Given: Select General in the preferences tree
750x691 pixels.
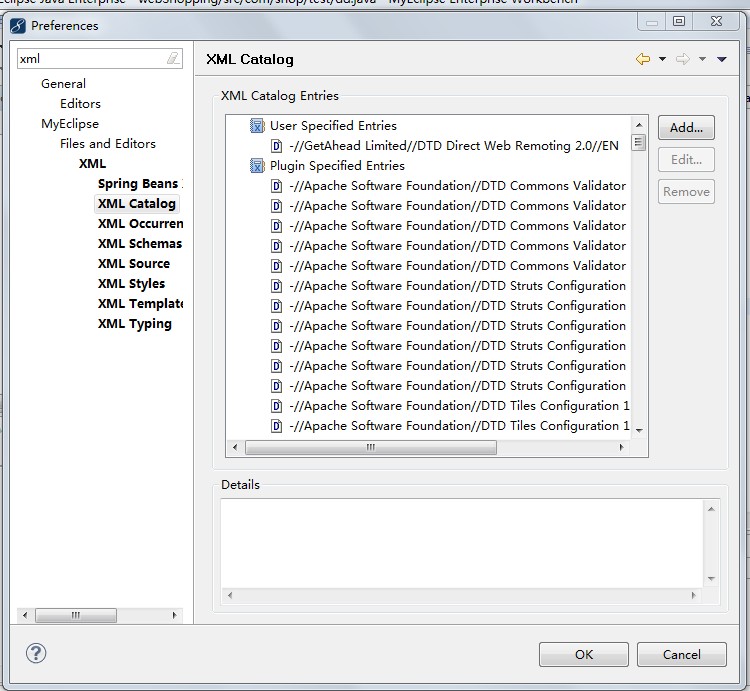Looking at the screenshot, I should click(63, 84).
